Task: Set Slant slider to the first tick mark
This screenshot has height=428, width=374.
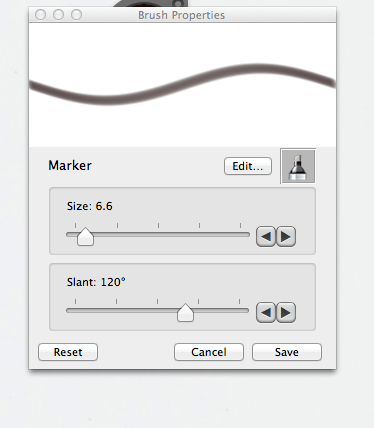Action: [75, 311]
